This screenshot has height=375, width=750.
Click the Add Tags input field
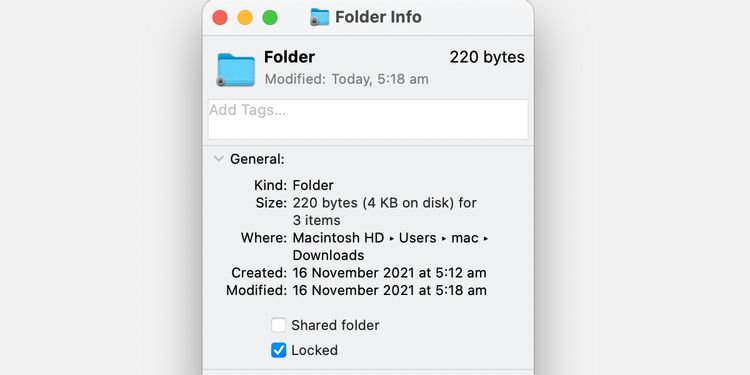click(368, 120)
